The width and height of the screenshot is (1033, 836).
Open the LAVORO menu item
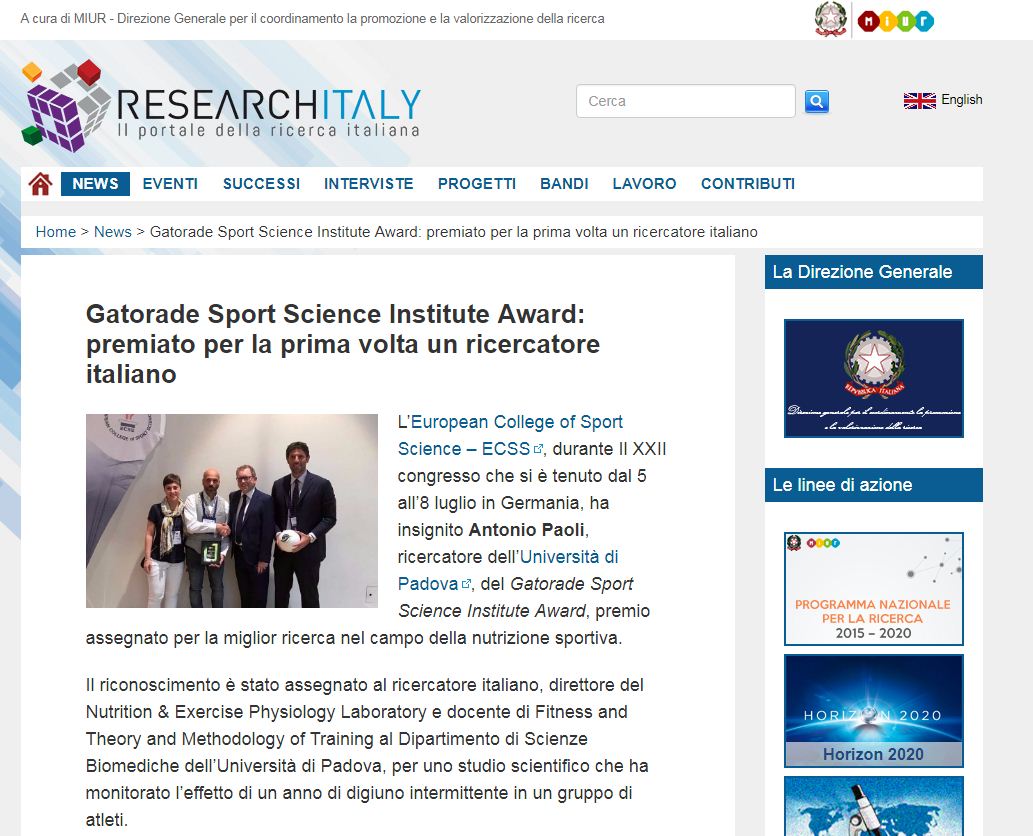[644, 184]
